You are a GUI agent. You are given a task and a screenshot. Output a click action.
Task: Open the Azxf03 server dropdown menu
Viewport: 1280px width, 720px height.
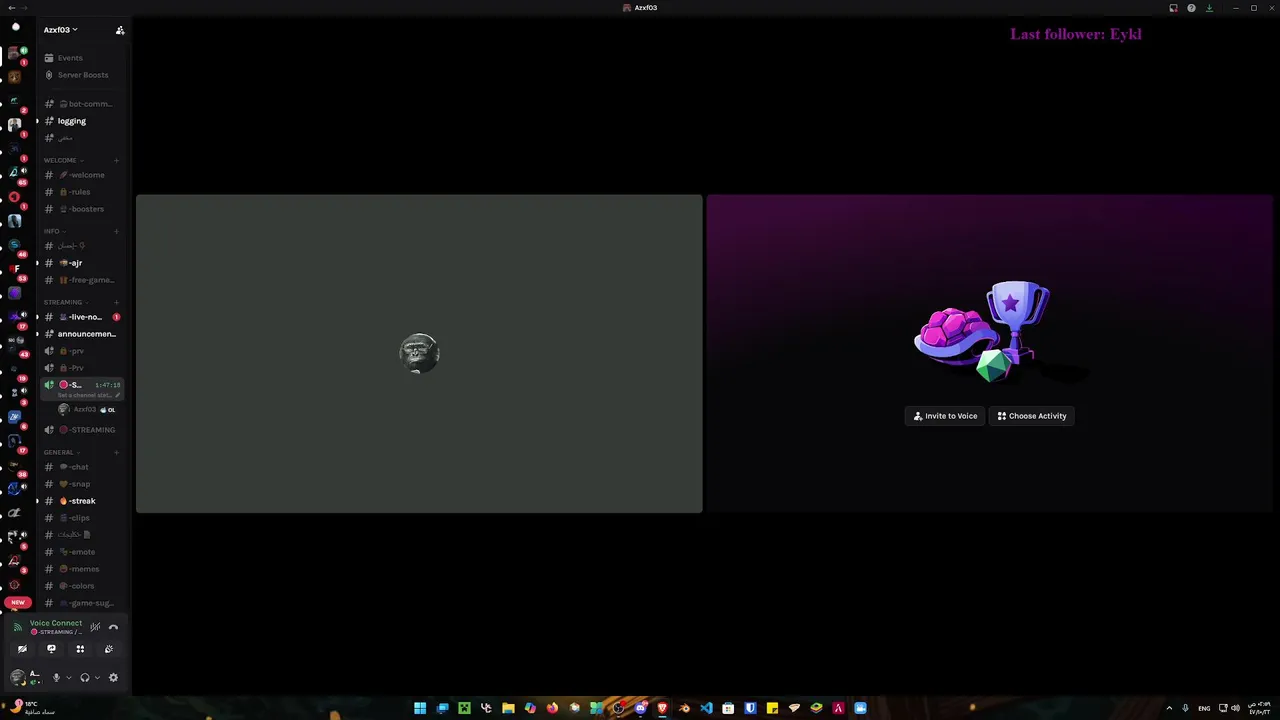[60, 30]
